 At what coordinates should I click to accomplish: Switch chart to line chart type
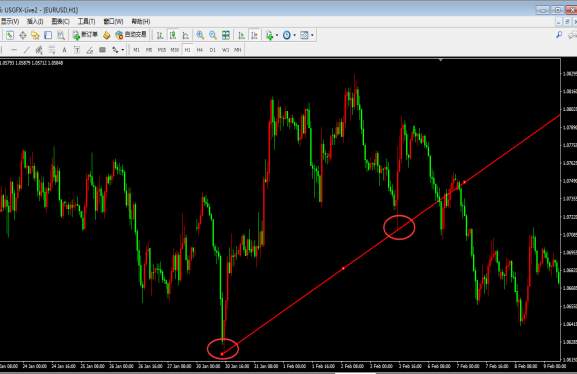point(186,35)
